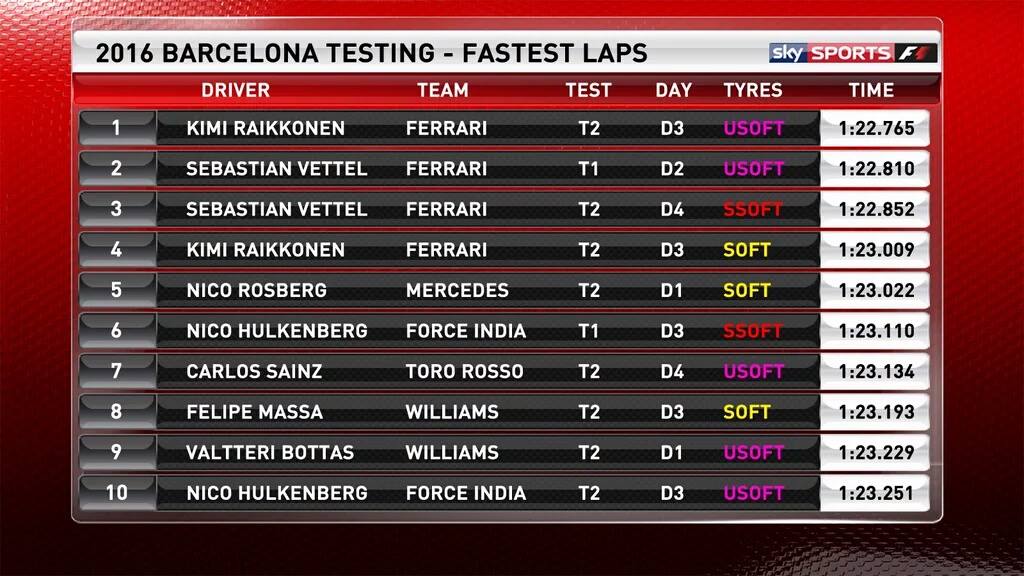Select the TEAM column header
Viewport: 1024px width, 576px height.
(x=442, y=90)
